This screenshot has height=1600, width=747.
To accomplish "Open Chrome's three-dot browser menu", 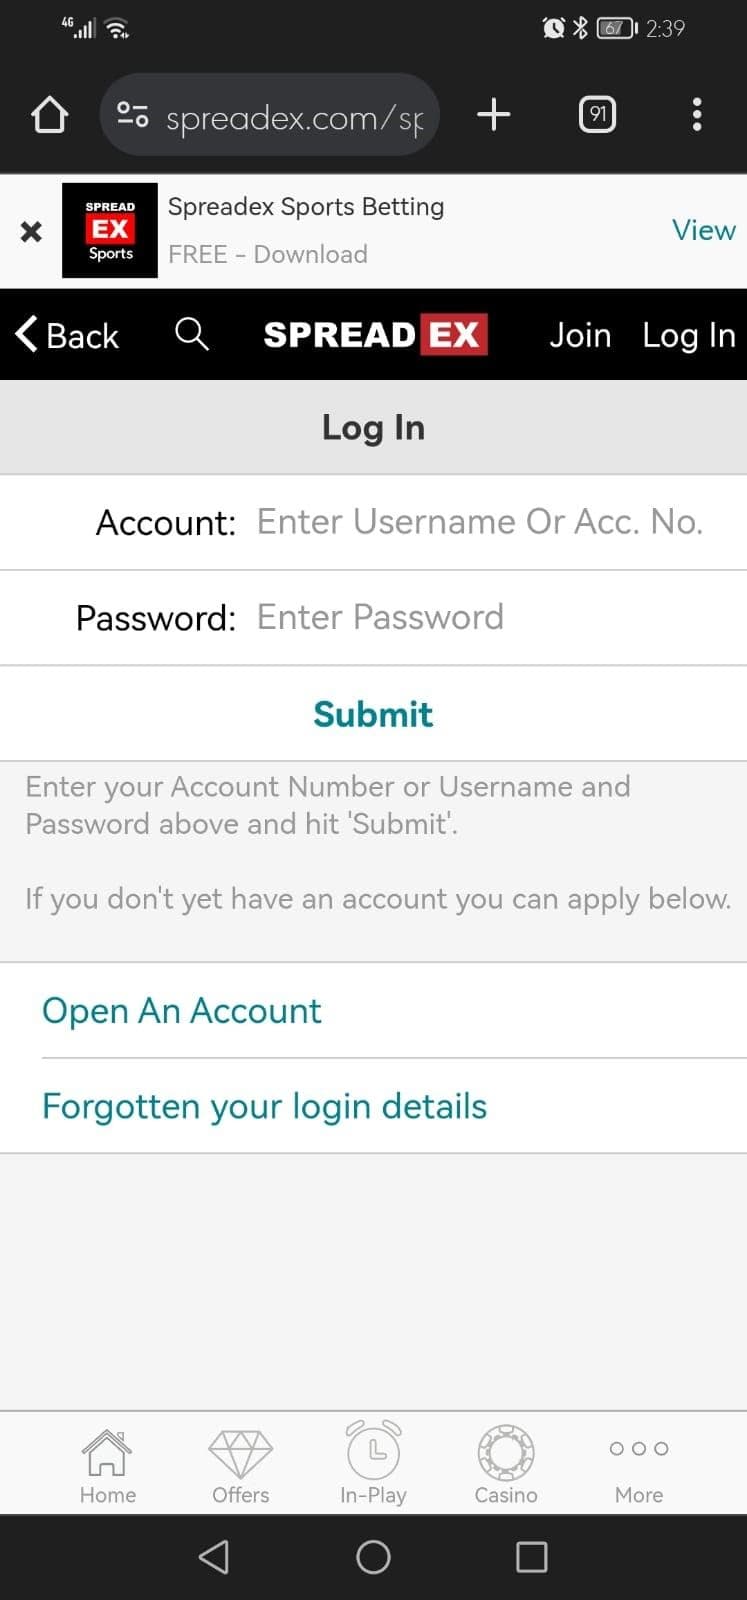I will point(697,114).
